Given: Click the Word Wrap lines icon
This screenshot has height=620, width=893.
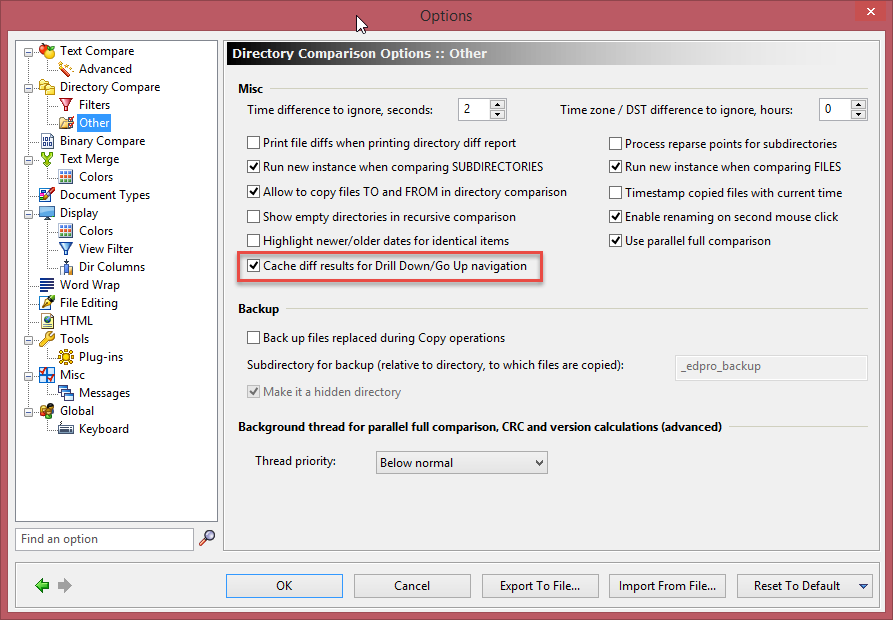Looking at the screenshot, I should (47, 285).
